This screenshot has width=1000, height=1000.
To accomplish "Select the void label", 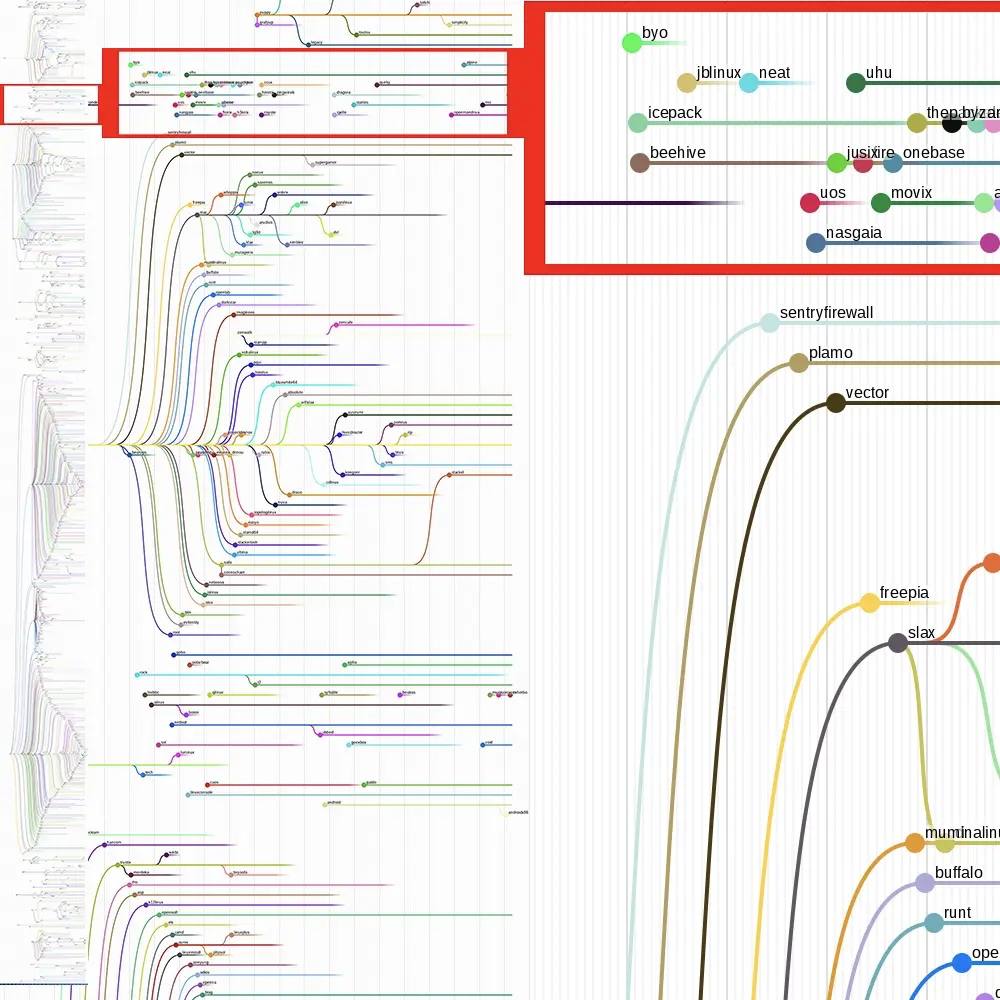I will click(x=489, y=742).
